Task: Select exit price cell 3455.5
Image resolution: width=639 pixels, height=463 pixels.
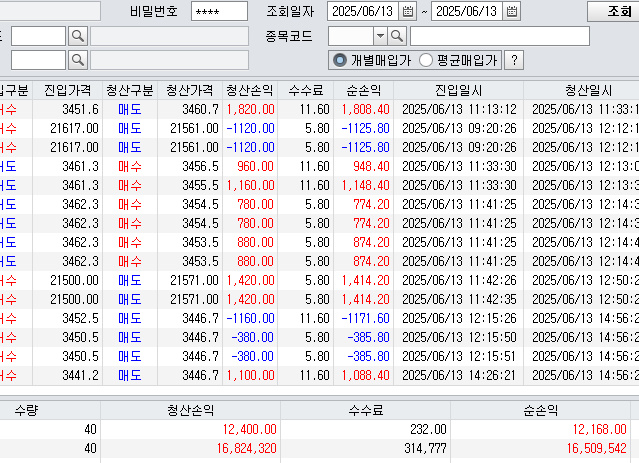Action: 189,185
